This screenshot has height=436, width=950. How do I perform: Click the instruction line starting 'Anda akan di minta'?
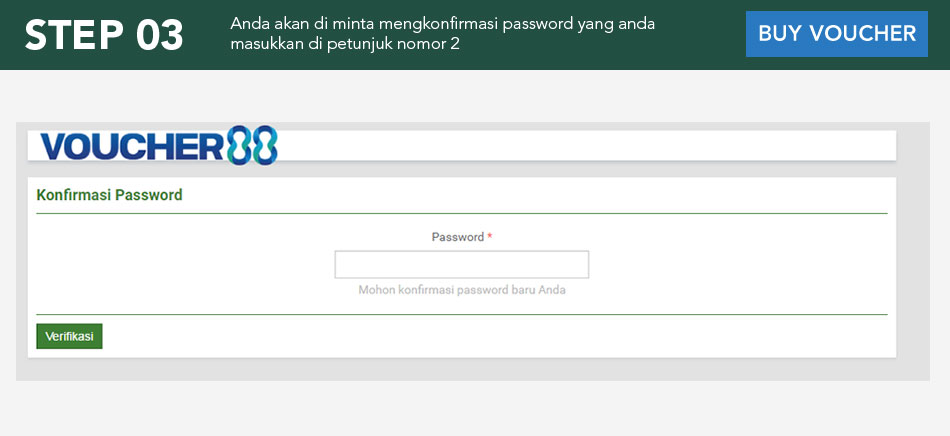[442, 23]
